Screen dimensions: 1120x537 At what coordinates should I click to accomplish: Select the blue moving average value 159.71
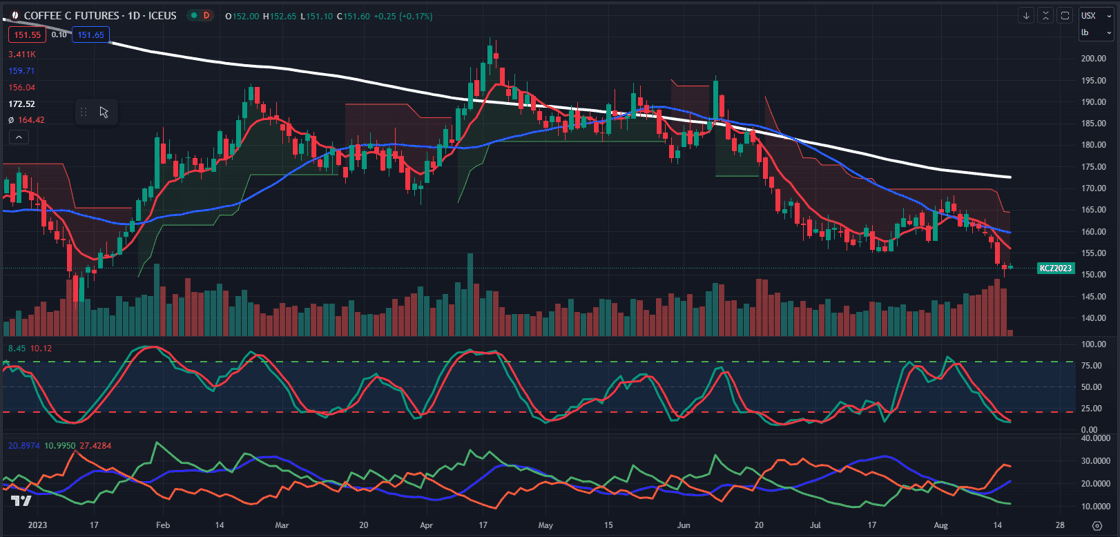pos(21,71)
